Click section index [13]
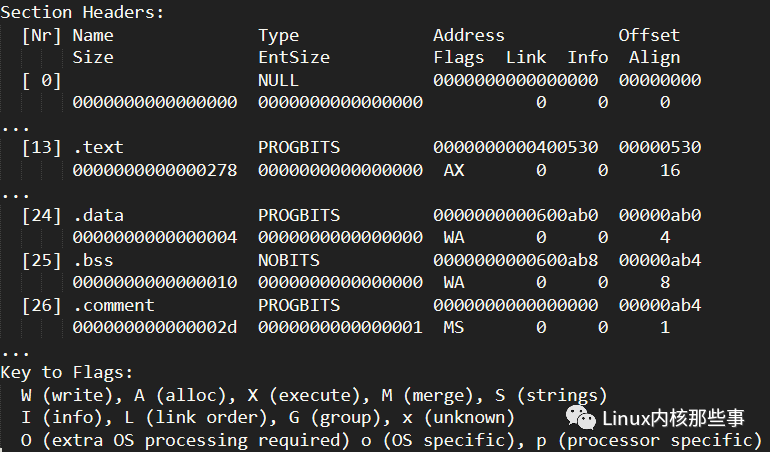The image size is (770, 452). tap(41, 147)
